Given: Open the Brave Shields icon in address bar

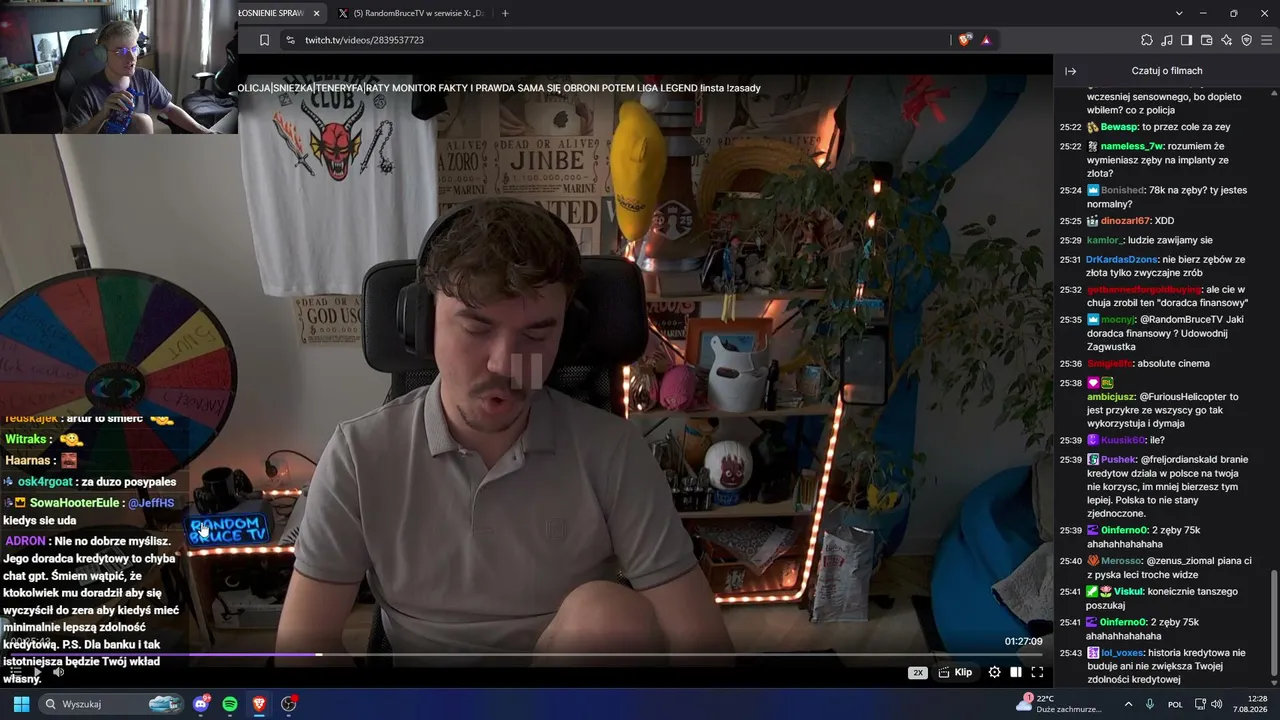Looking at the screenshot, I should coord(965,40).
